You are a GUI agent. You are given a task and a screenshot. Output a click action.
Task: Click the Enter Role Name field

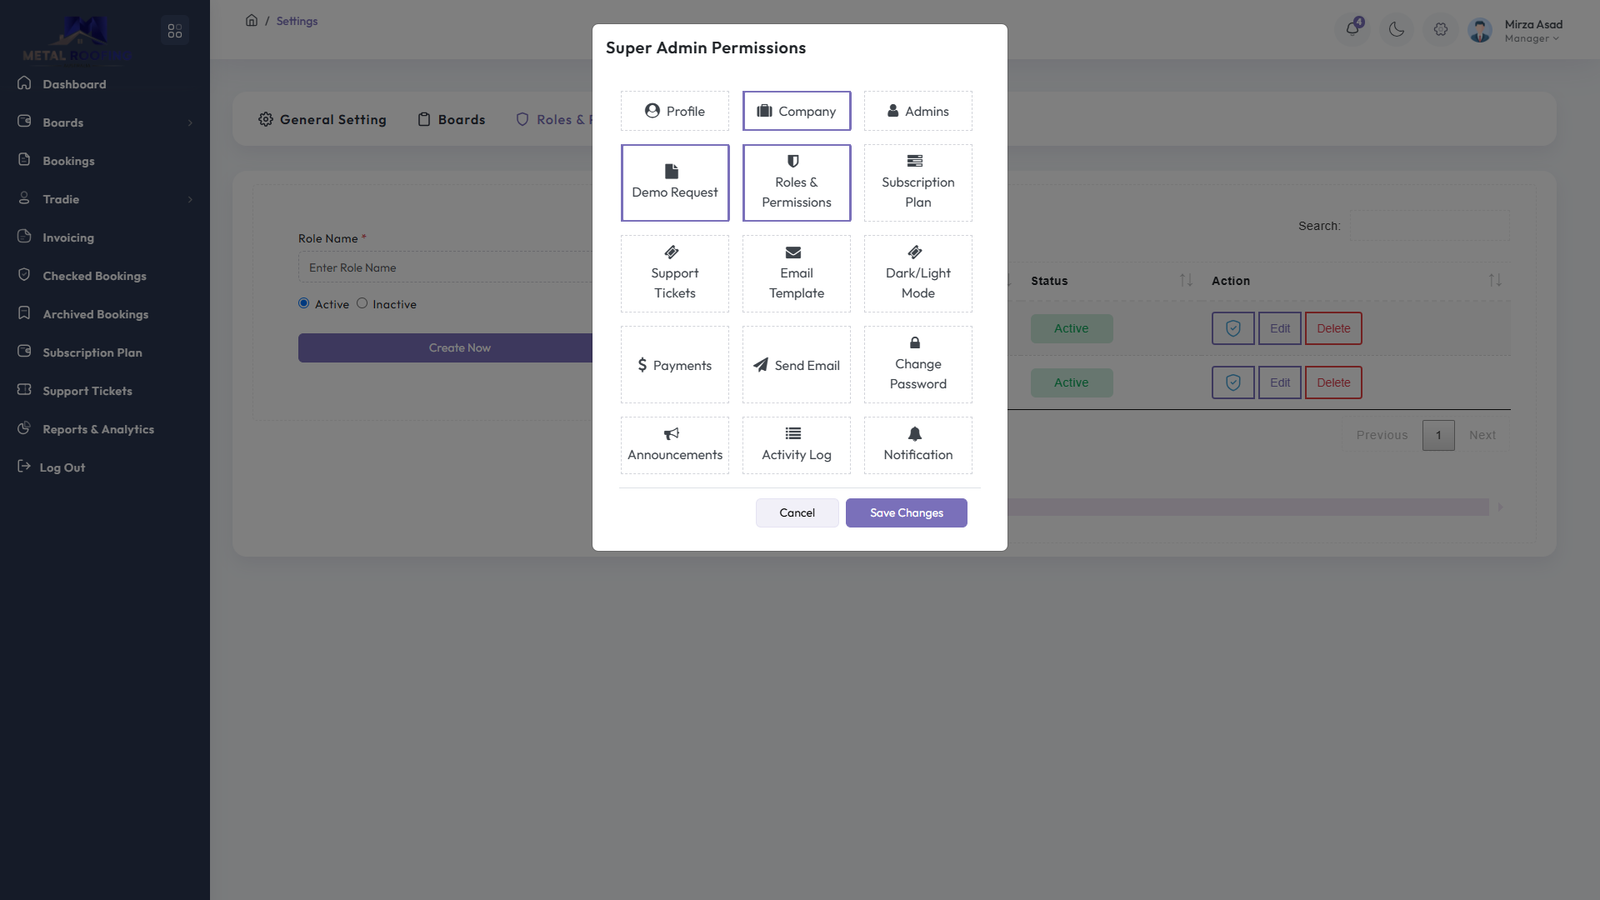click(x=445, y=268)
